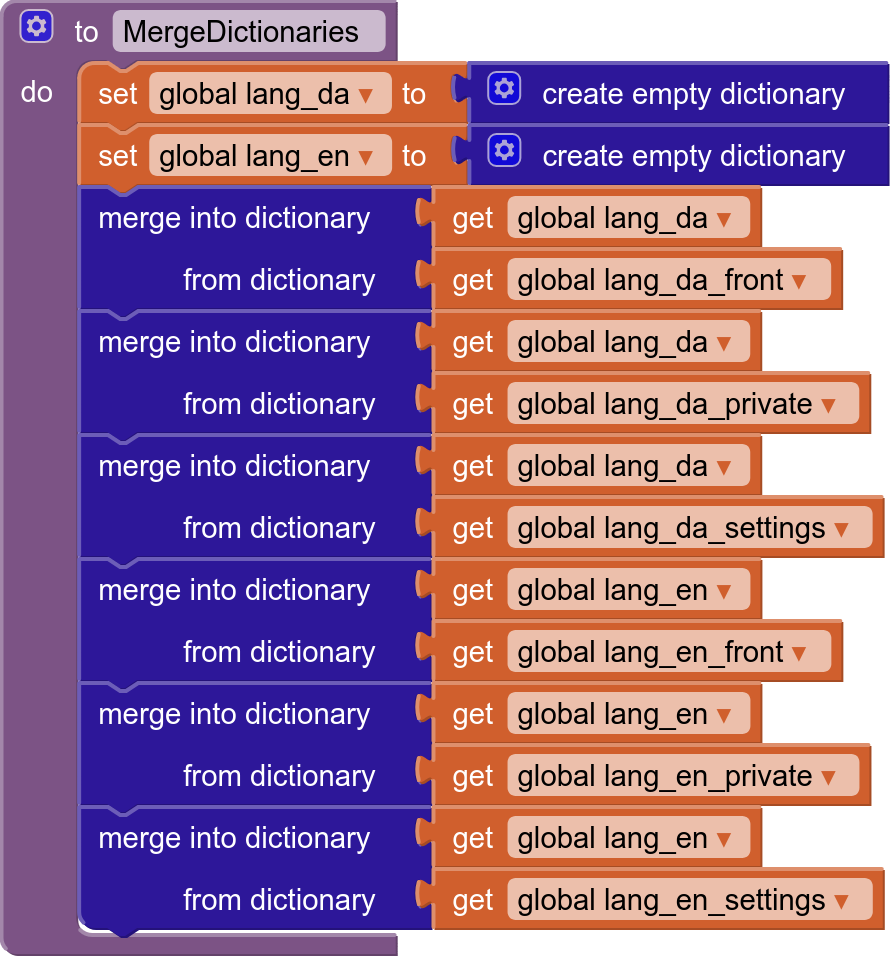Click the 'get' label before lang_da_front
The image size is (890, 956).
coord(473,280)
